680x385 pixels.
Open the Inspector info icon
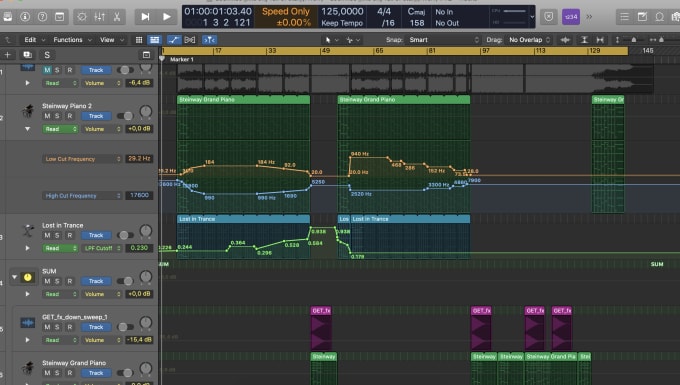[x=25, y=16]
